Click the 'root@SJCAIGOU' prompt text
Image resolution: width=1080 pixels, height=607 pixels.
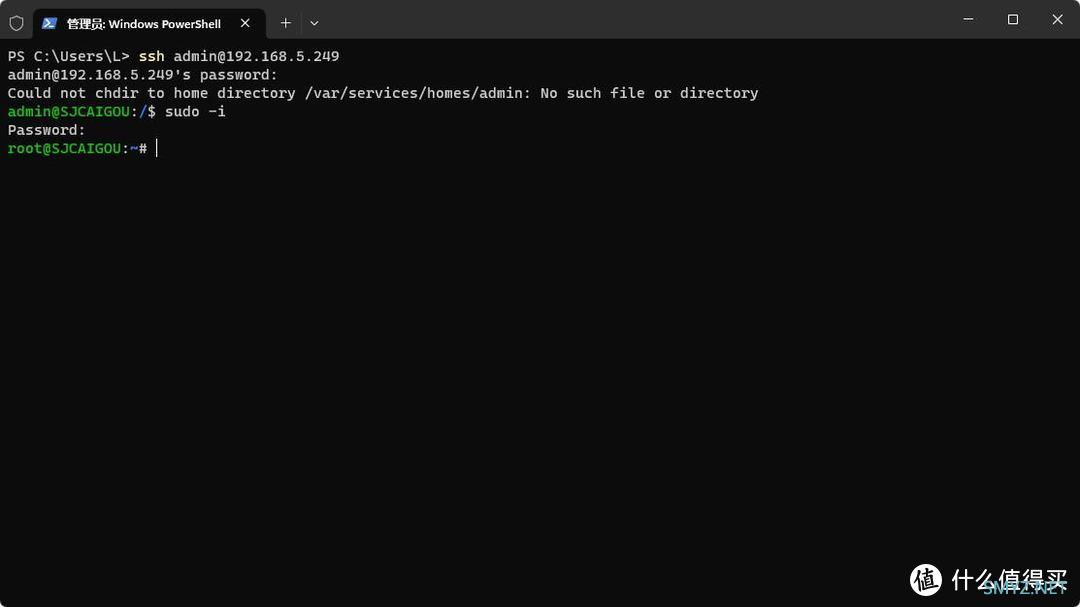coord(64,149)
